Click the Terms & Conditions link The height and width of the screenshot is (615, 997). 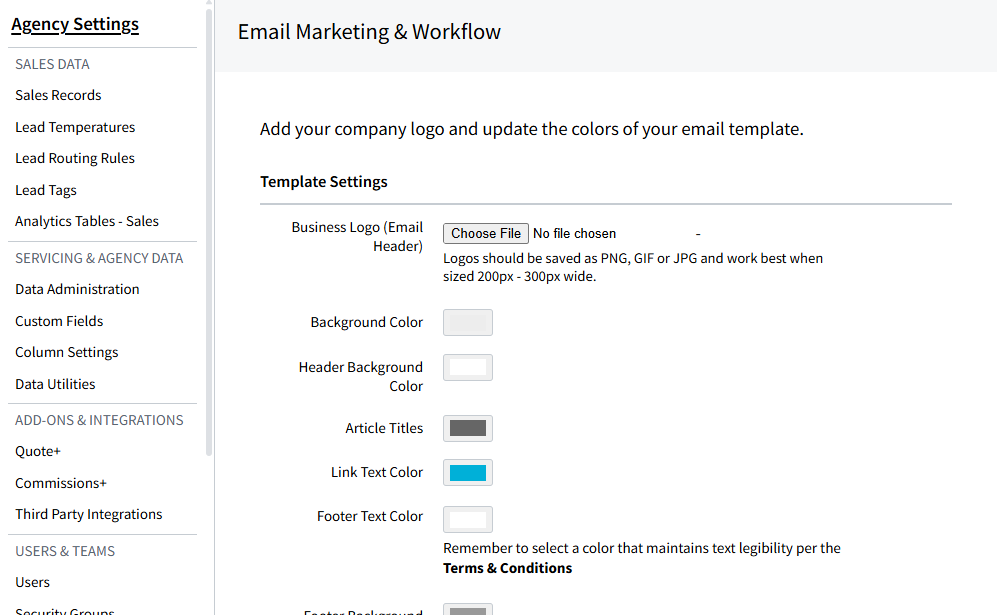pos(507,569)
